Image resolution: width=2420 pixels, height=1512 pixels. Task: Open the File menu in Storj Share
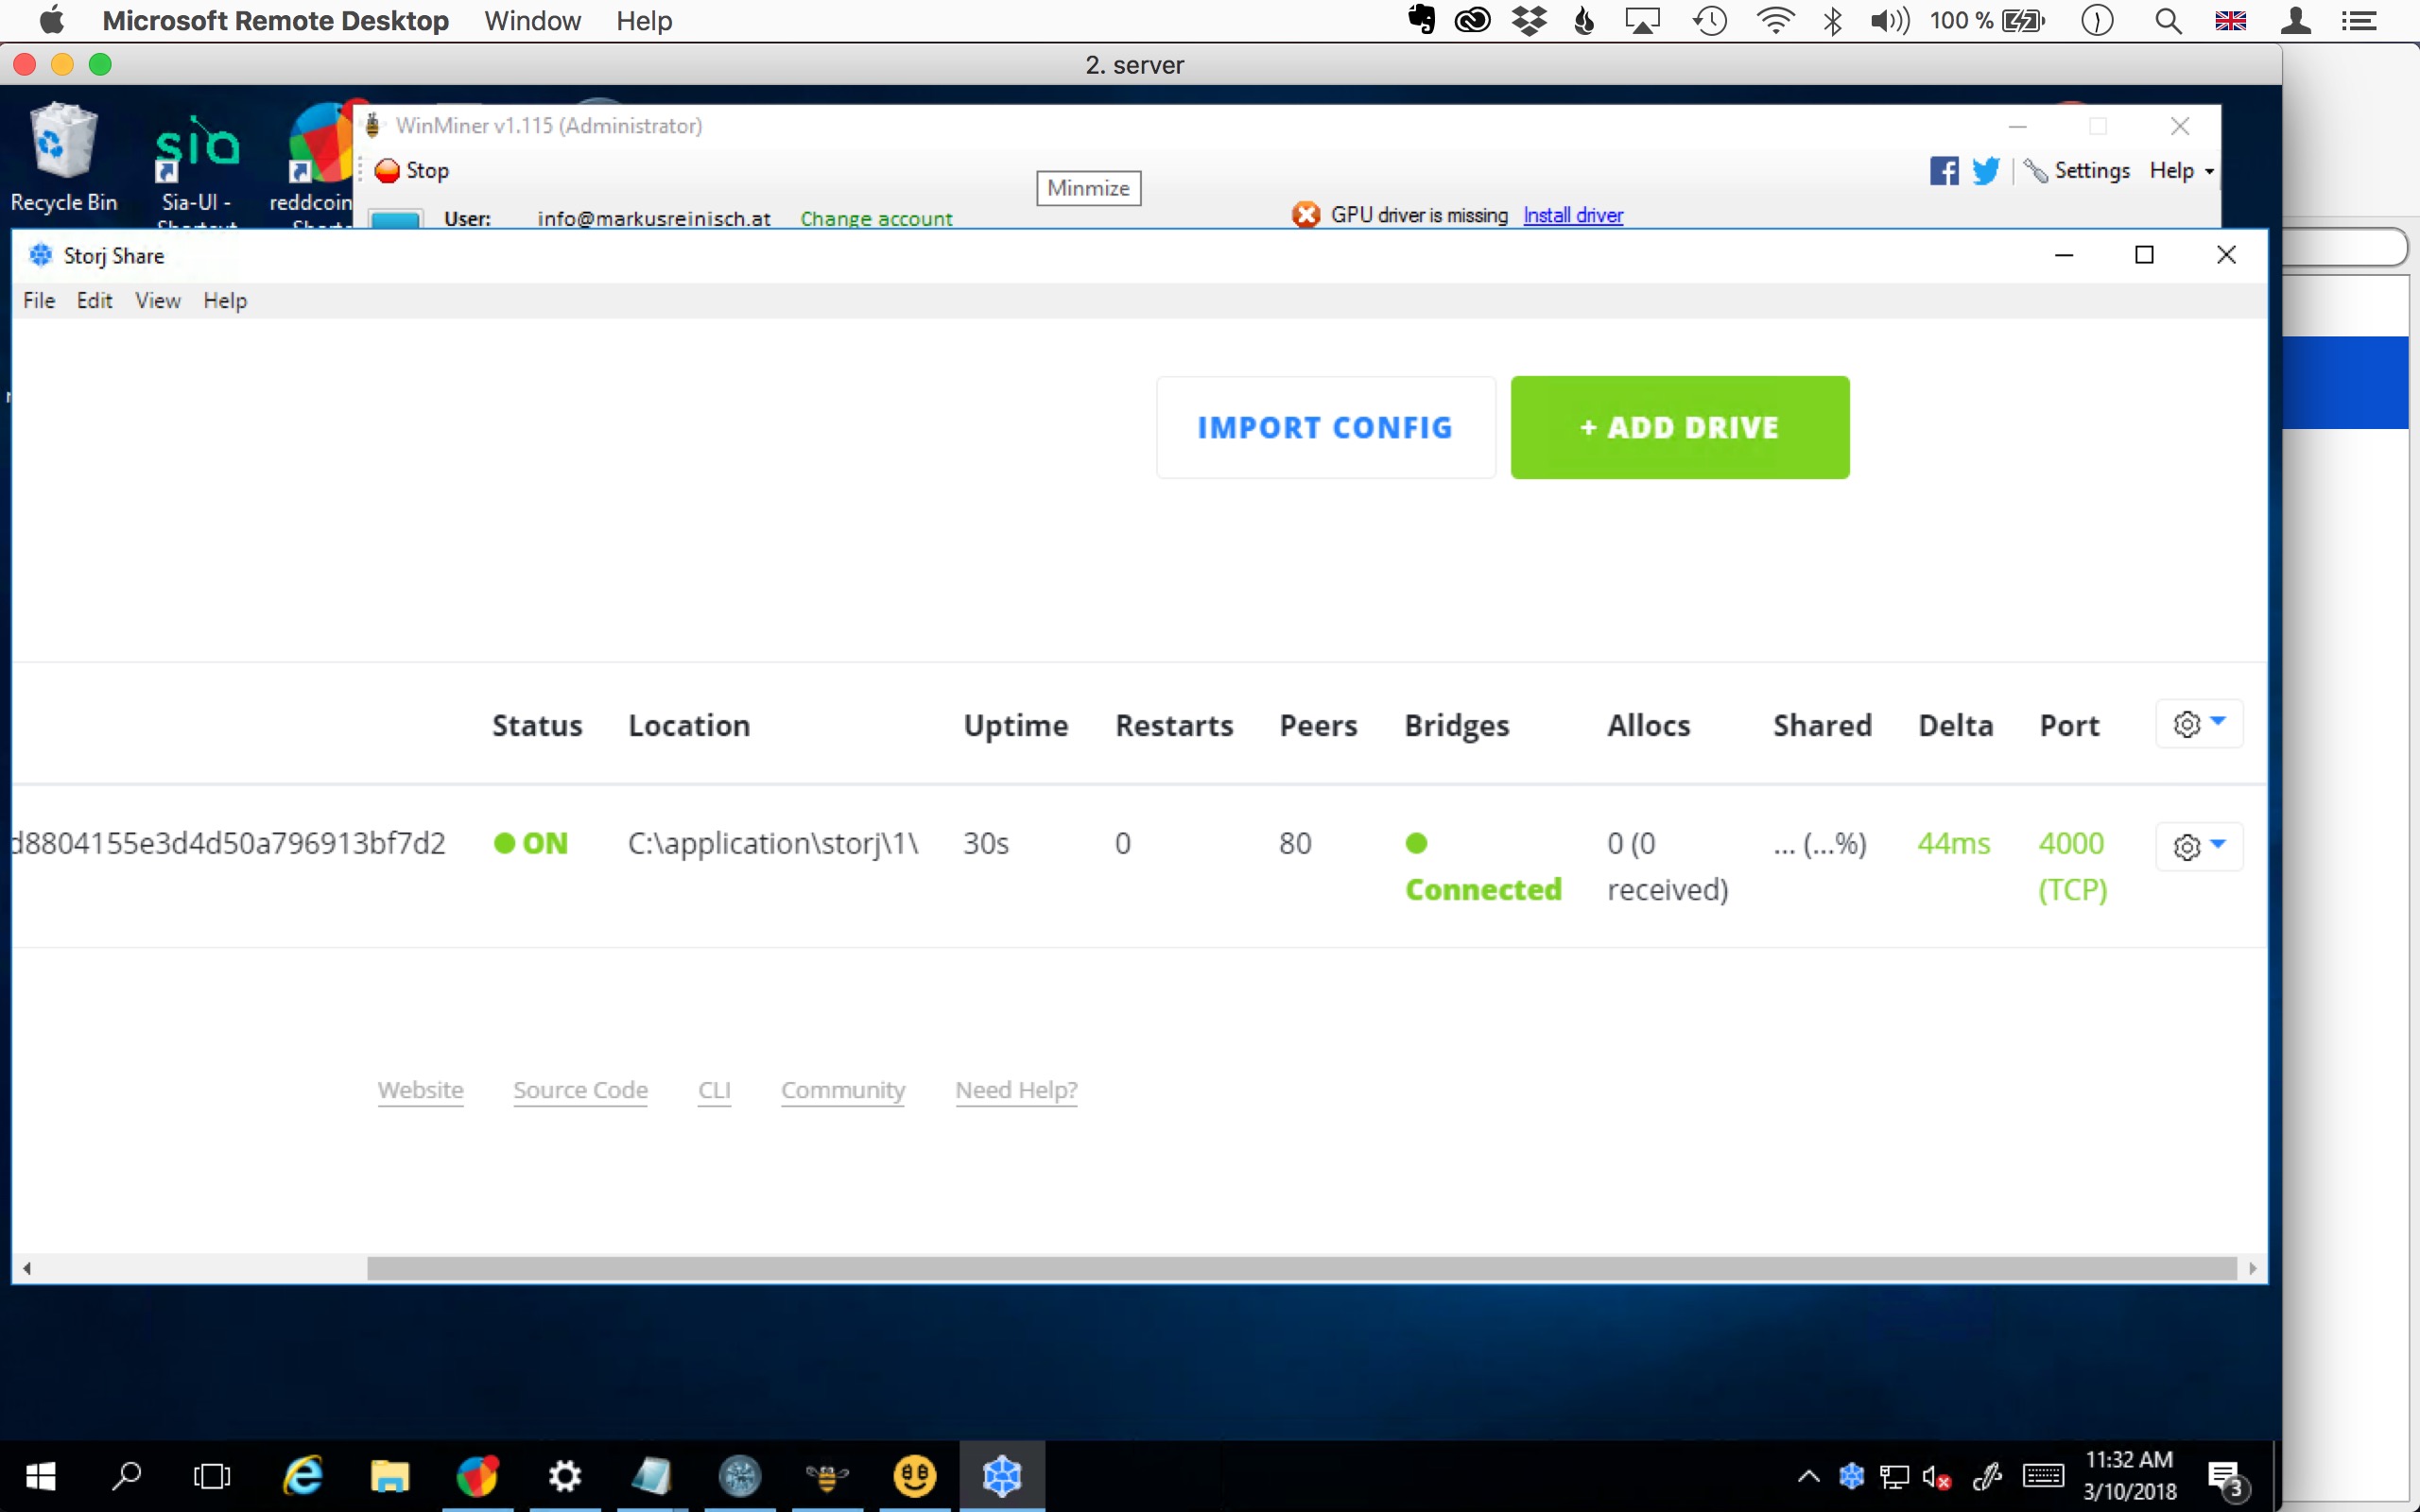39,301
